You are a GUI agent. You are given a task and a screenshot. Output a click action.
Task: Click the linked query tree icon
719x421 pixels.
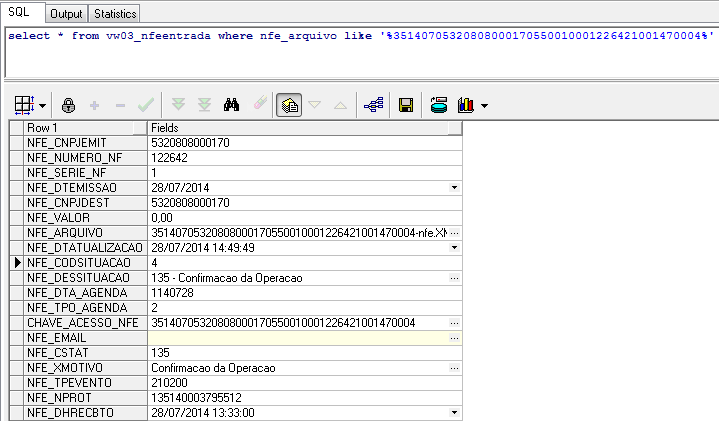click(374, 105)
